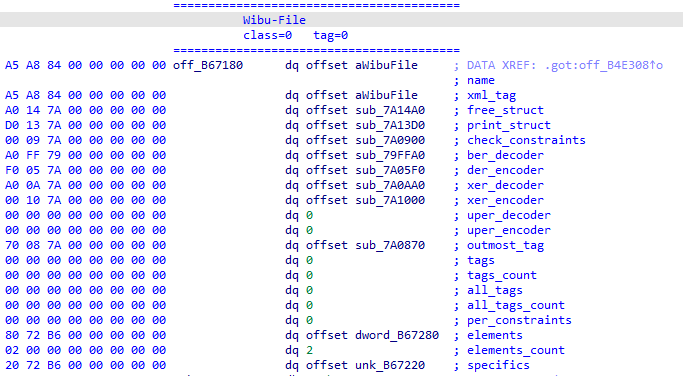
Task: Select the specifics comment
Action: (498, 365)
